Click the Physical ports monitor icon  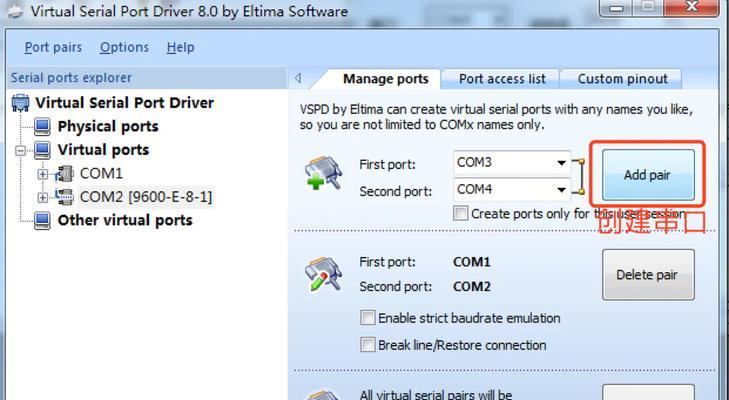(x=42, y=127)
